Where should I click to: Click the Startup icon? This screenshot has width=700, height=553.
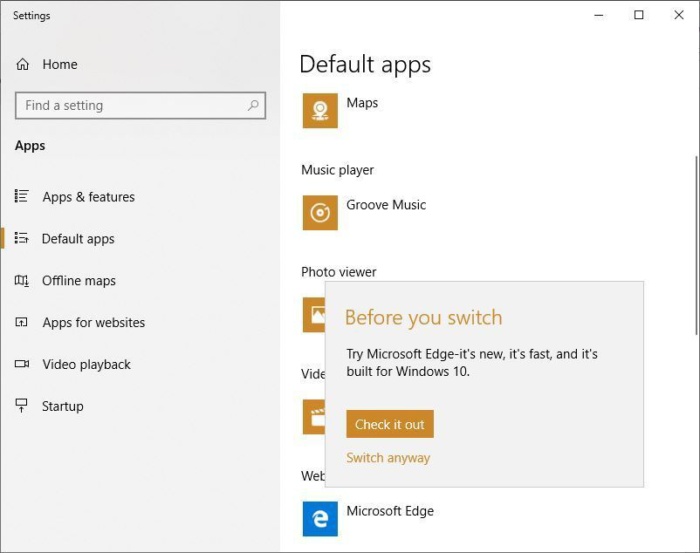pyautogui.click(x=21, y=405)
